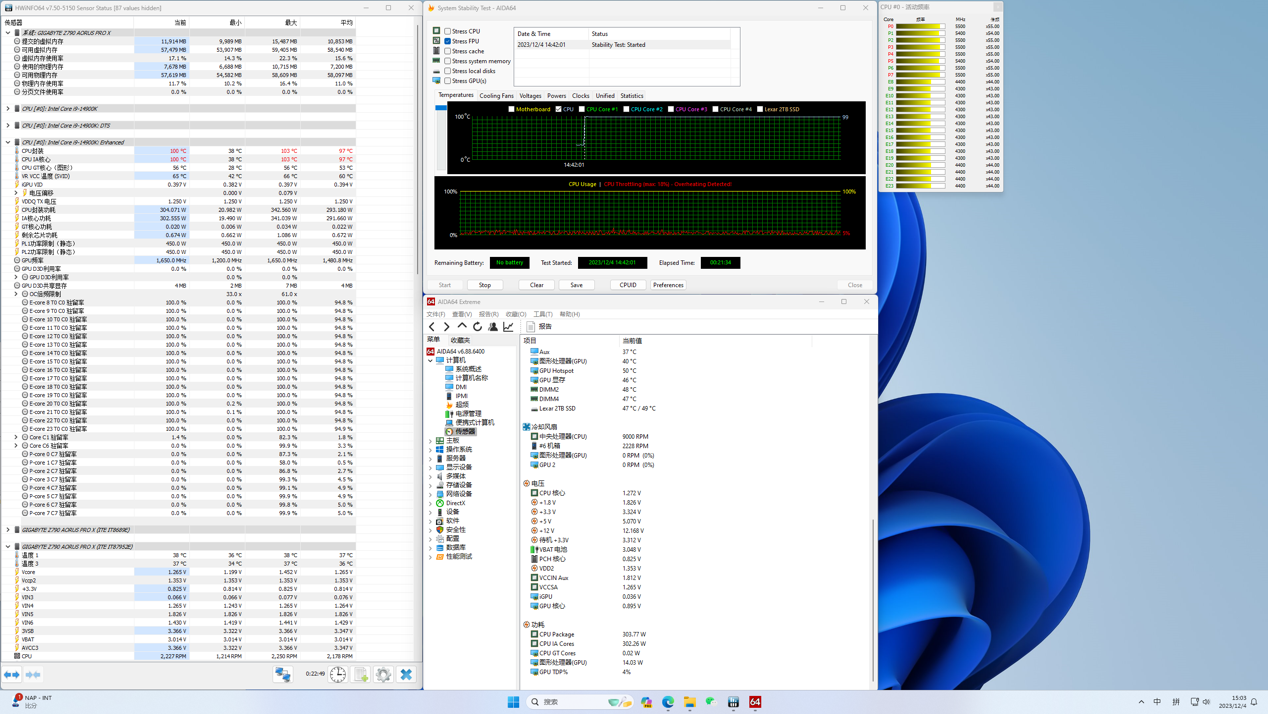Switch to 收藏夹 favorites tab in AIDA64

pyautogui.click(x=460, y=340)
